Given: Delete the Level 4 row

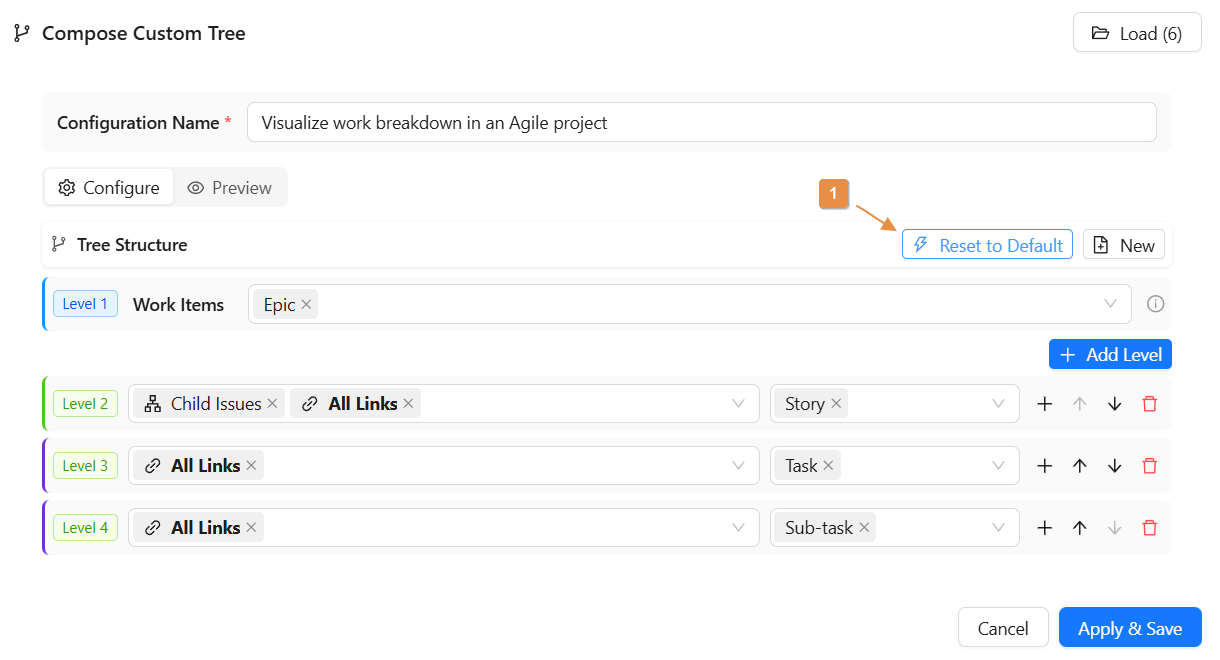Looking at the screenshot, I should (x=1150, y=528).
